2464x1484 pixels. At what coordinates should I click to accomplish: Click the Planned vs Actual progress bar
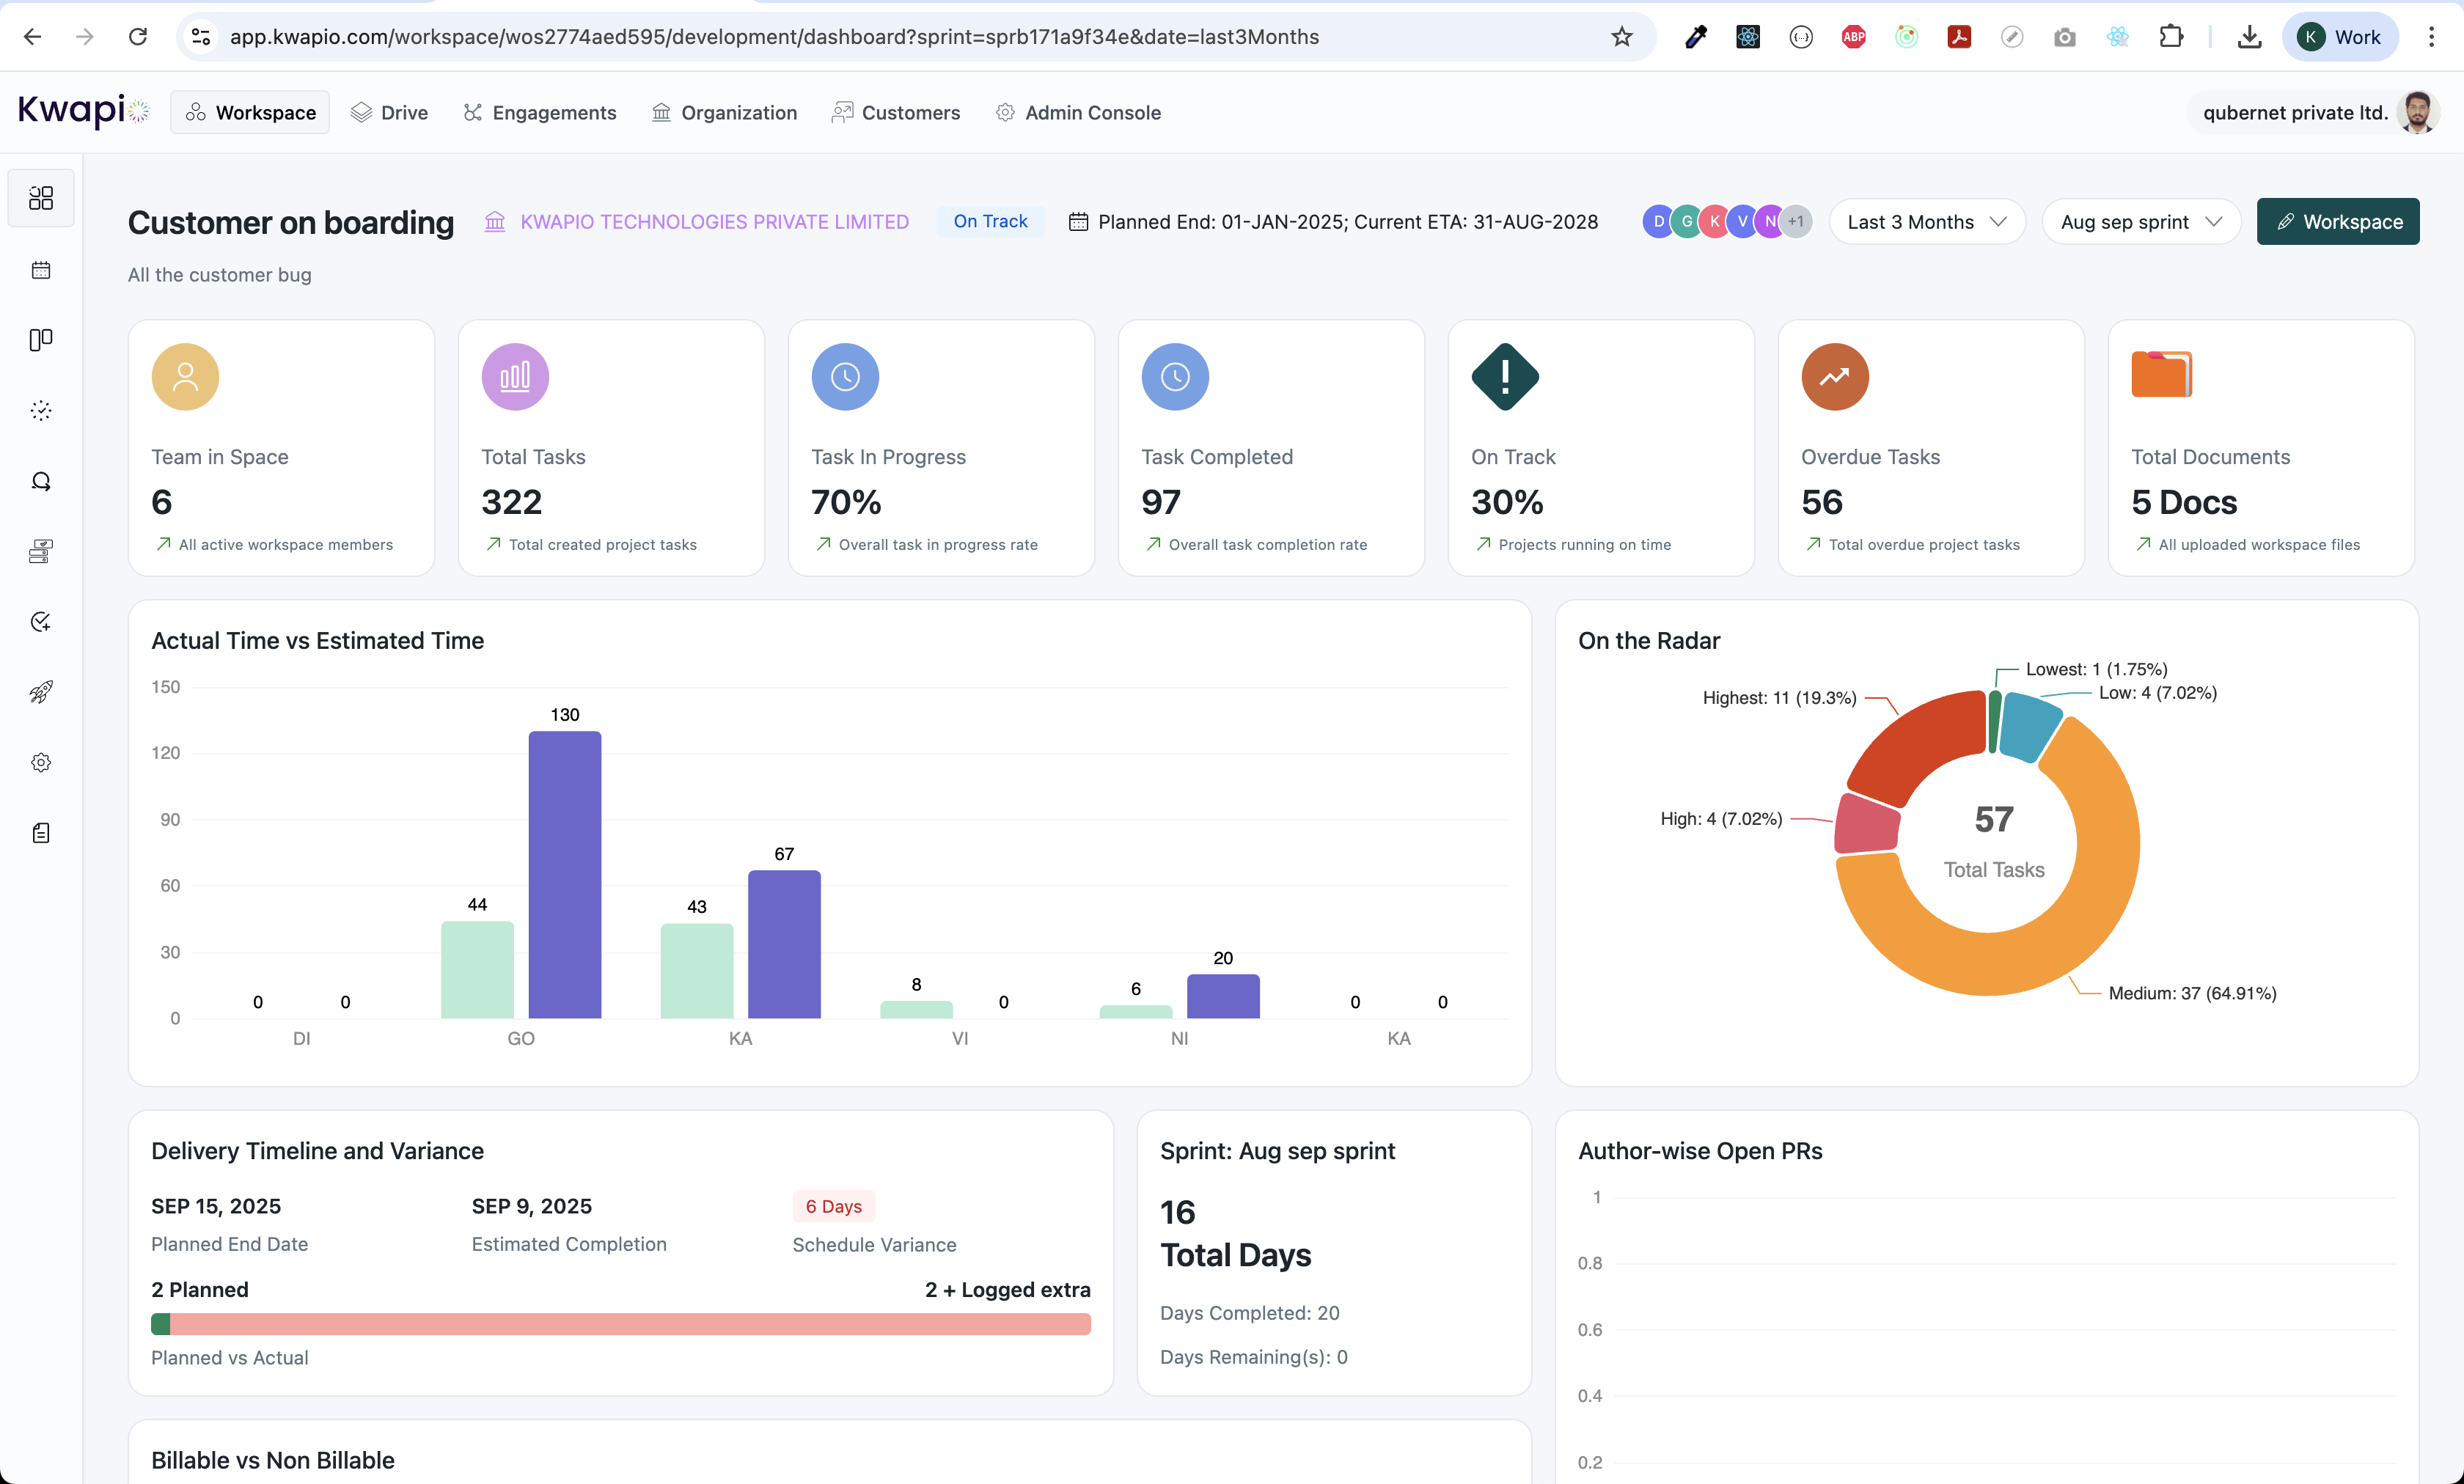[620, 1324]
